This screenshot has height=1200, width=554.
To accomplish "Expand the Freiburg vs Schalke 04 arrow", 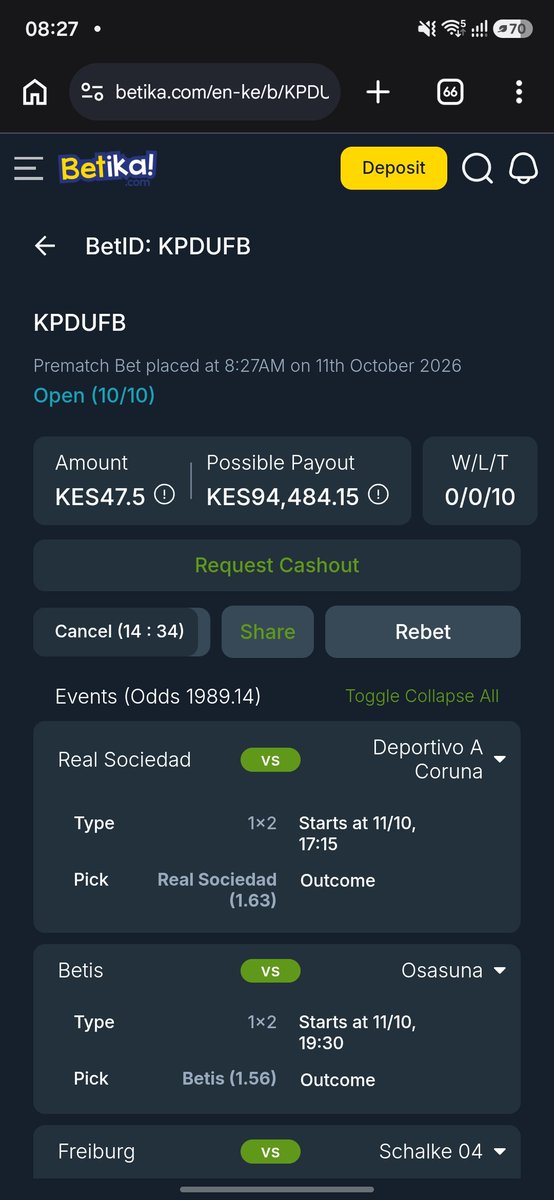I will (x=500, y=1152).
